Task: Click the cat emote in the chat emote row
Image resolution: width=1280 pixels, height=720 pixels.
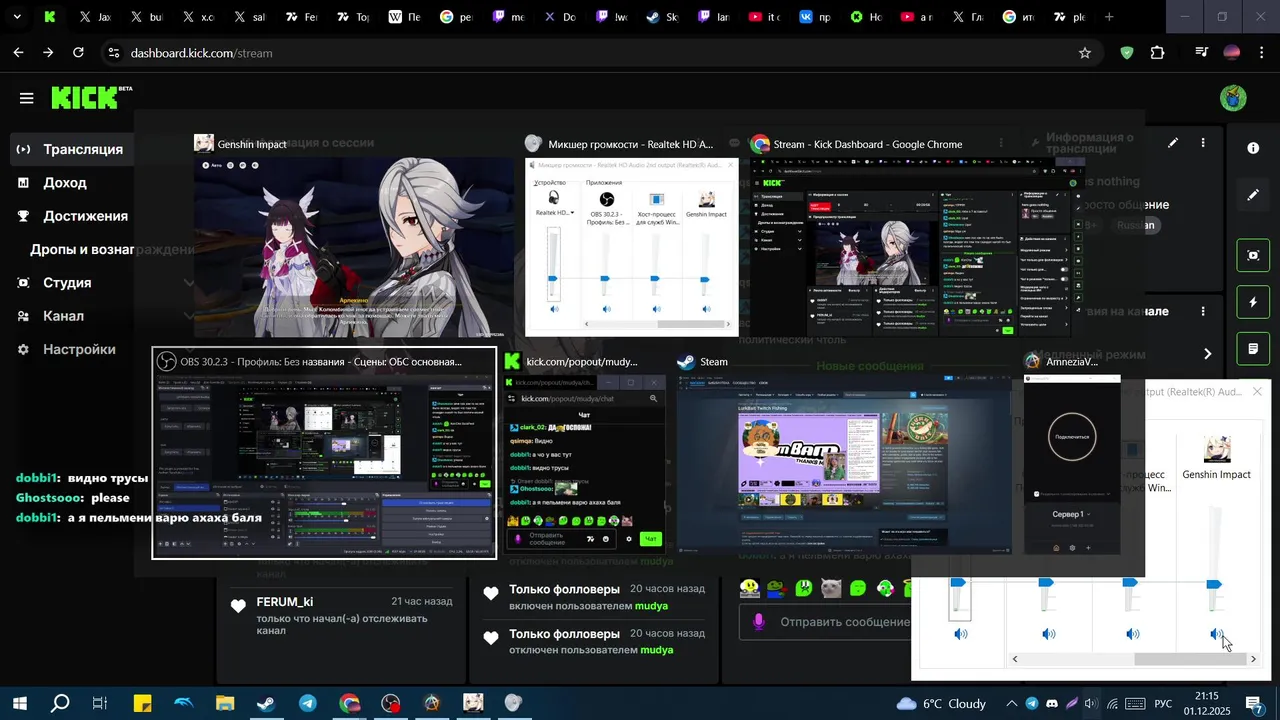Action: click(x=830, y=588)
